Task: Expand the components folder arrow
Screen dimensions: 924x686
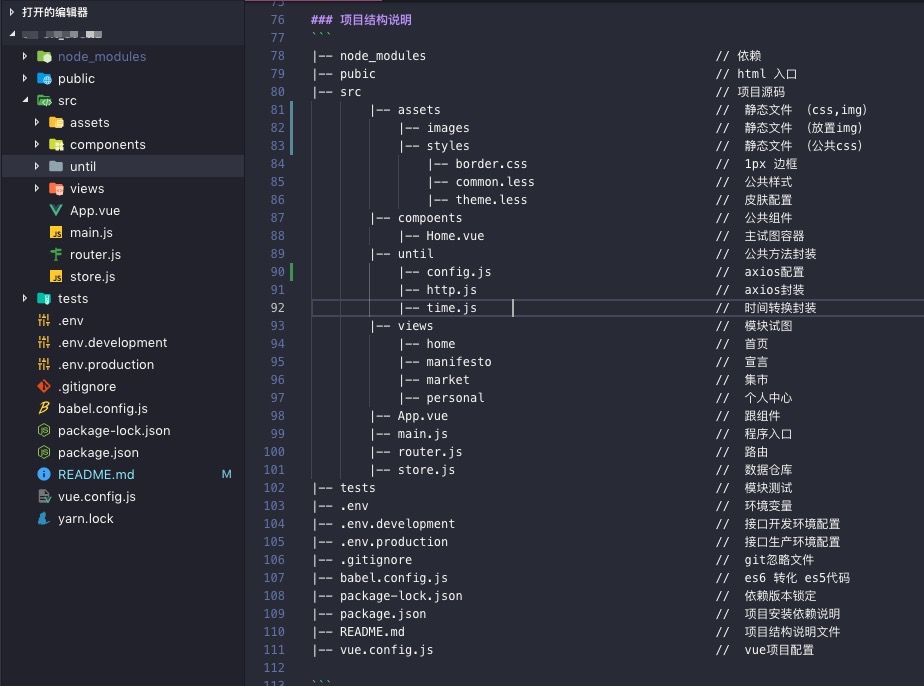Action: 37,144
